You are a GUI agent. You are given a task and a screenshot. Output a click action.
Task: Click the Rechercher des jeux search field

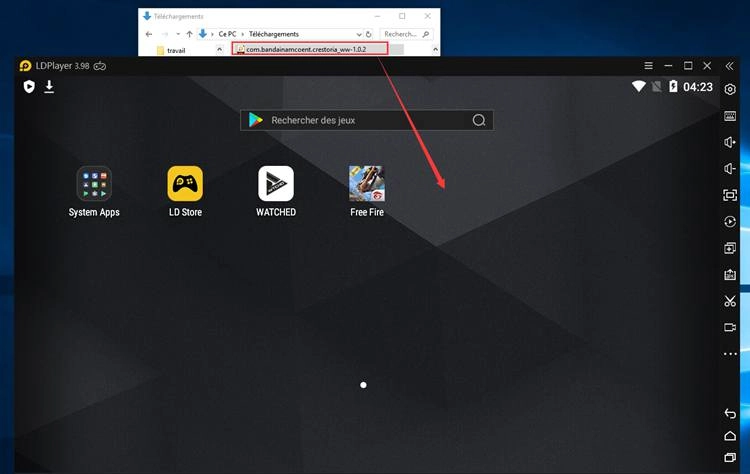click(x=367, y=120)
